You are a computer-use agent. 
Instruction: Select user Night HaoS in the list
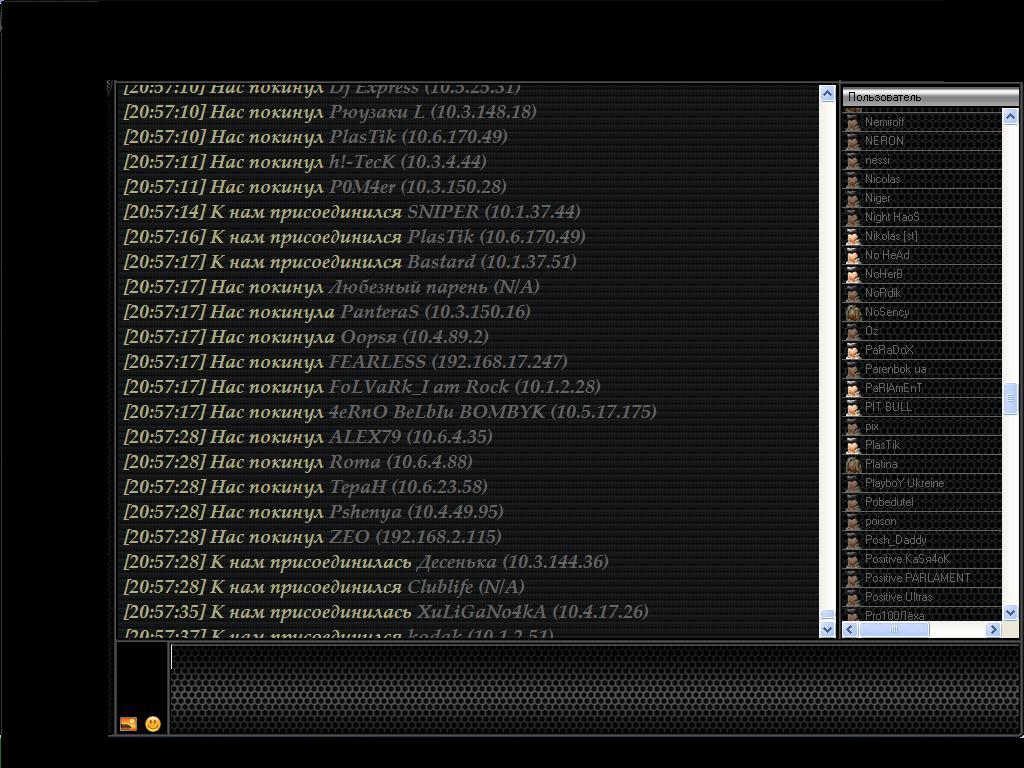coord(892,217)
